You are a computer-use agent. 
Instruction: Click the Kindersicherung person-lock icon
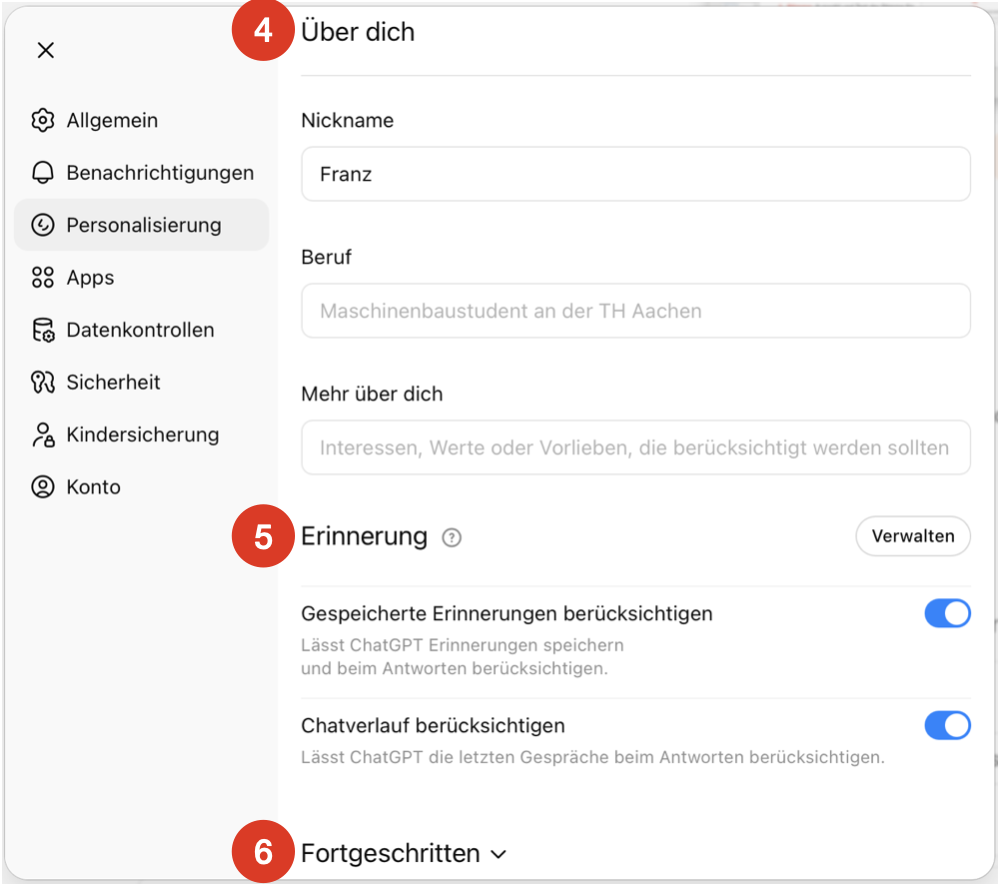(x=42, y=435)
